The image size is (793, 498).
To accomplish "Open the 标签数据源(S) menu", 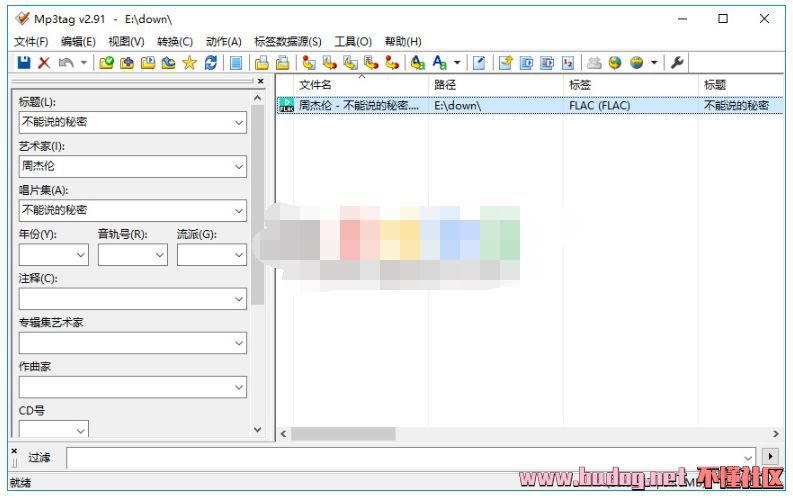I will [x=288, y=41].
